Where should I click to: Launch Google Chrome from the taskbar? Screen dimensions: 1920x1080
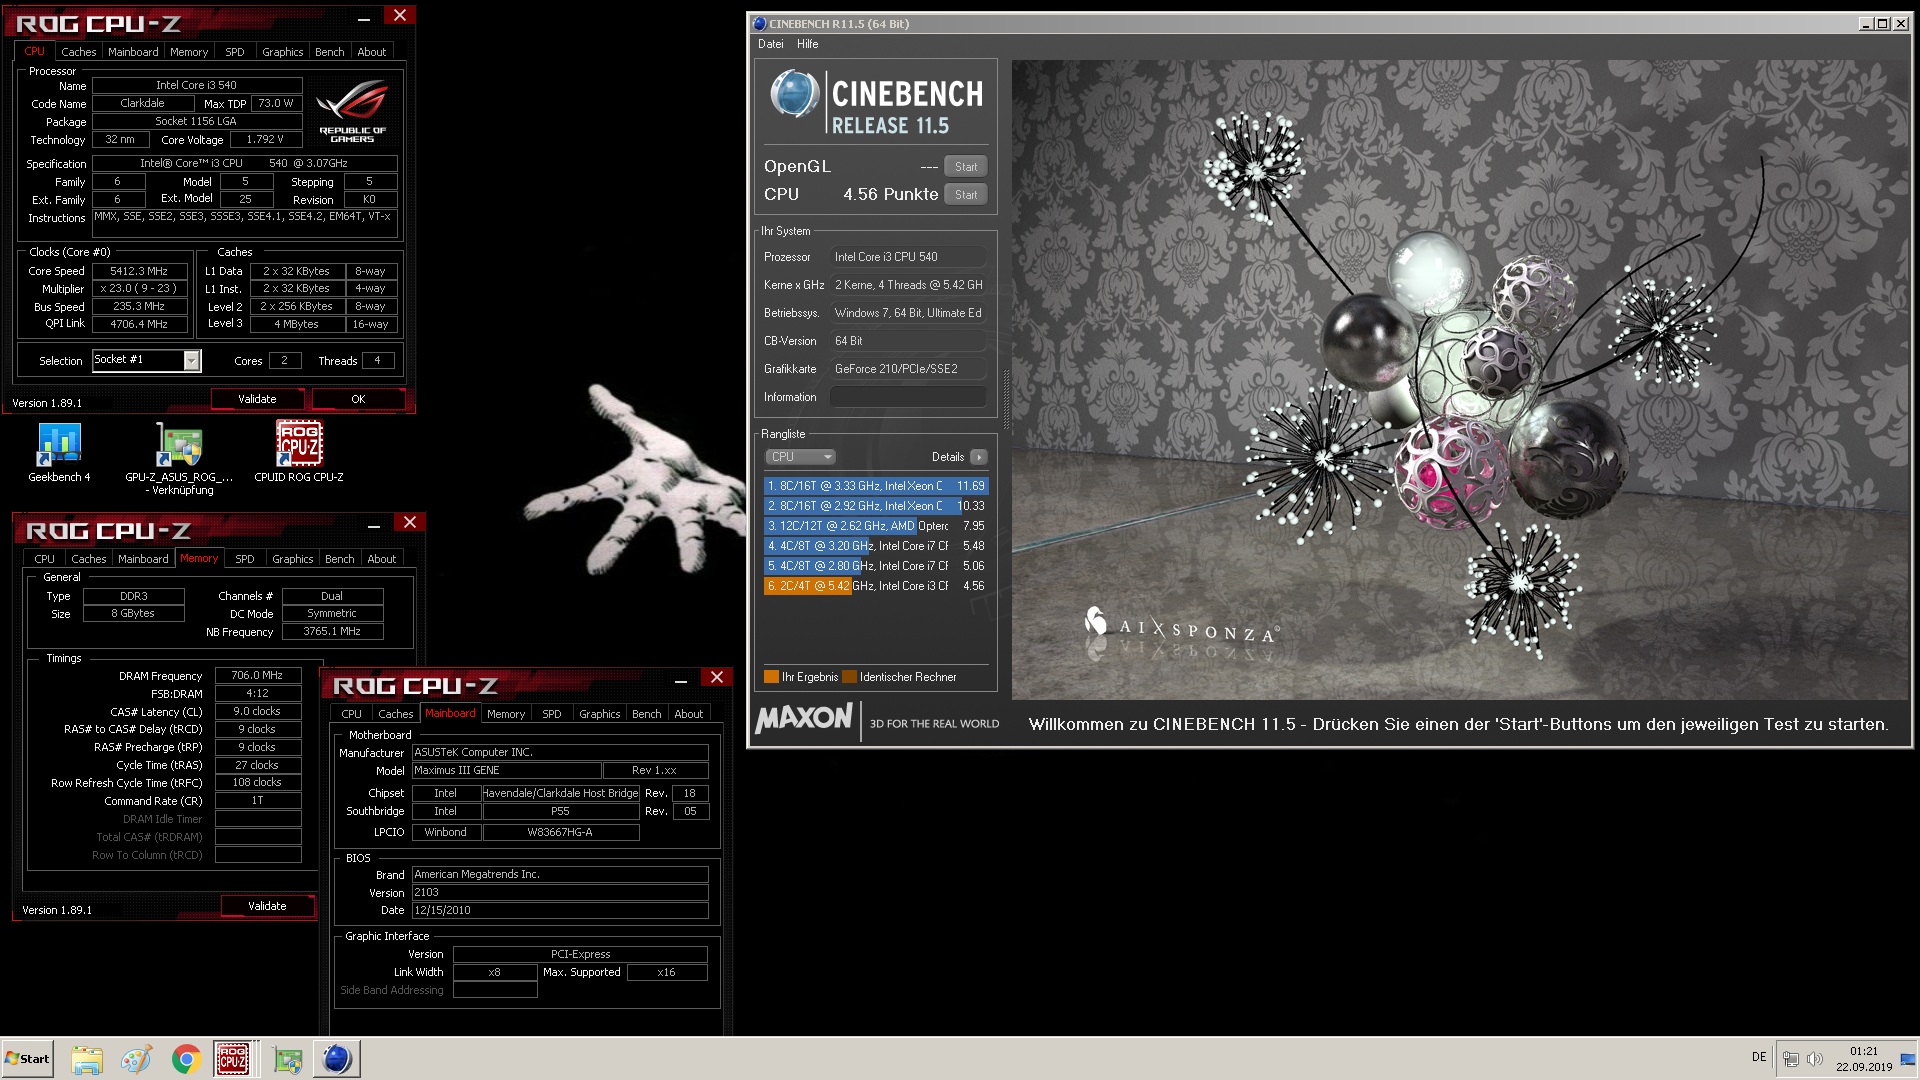click(x=185, y=1059)
